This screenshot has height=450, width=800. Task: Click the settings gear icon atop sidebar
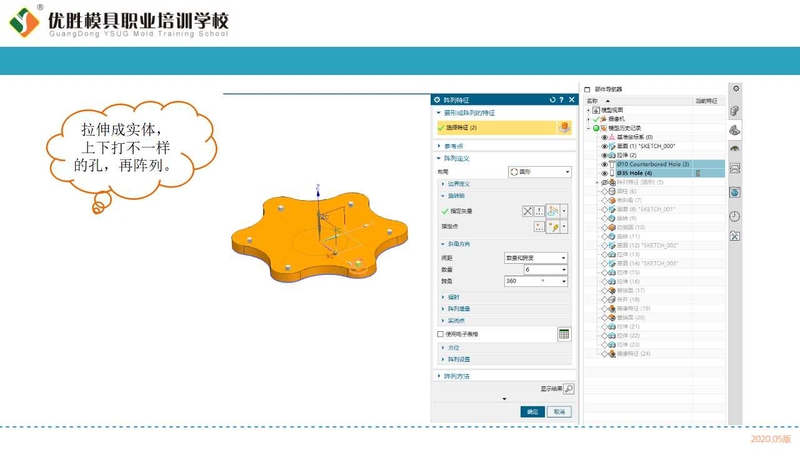[x=736, y=89]
